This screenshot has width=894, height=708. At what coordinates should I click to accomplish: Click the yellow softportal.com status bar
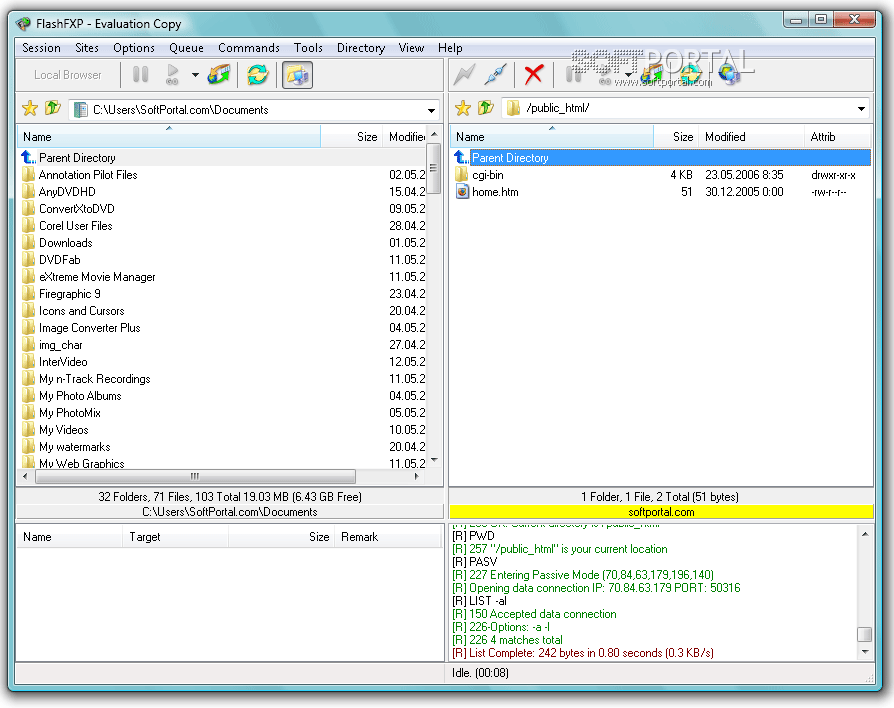click(661, 512)
